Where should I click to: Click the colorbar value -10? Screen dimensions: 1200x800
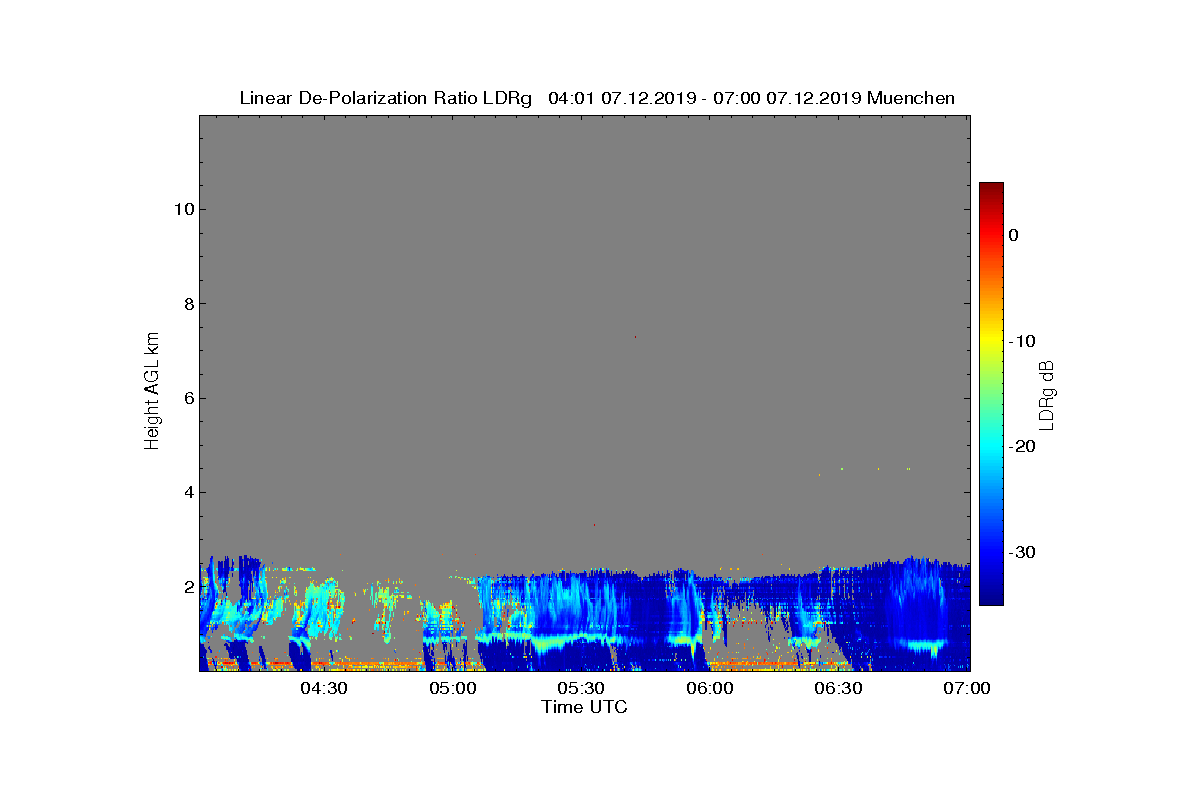coord(1021,341)
